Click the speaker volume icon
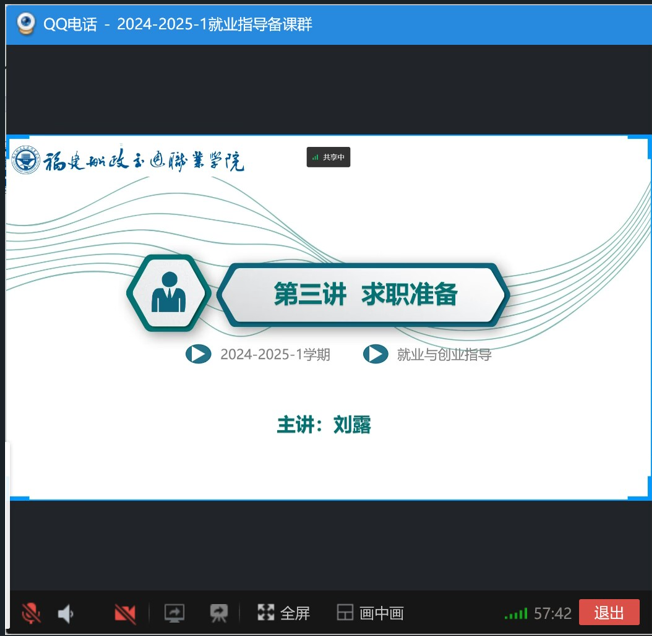 click(x=66, y=613)
